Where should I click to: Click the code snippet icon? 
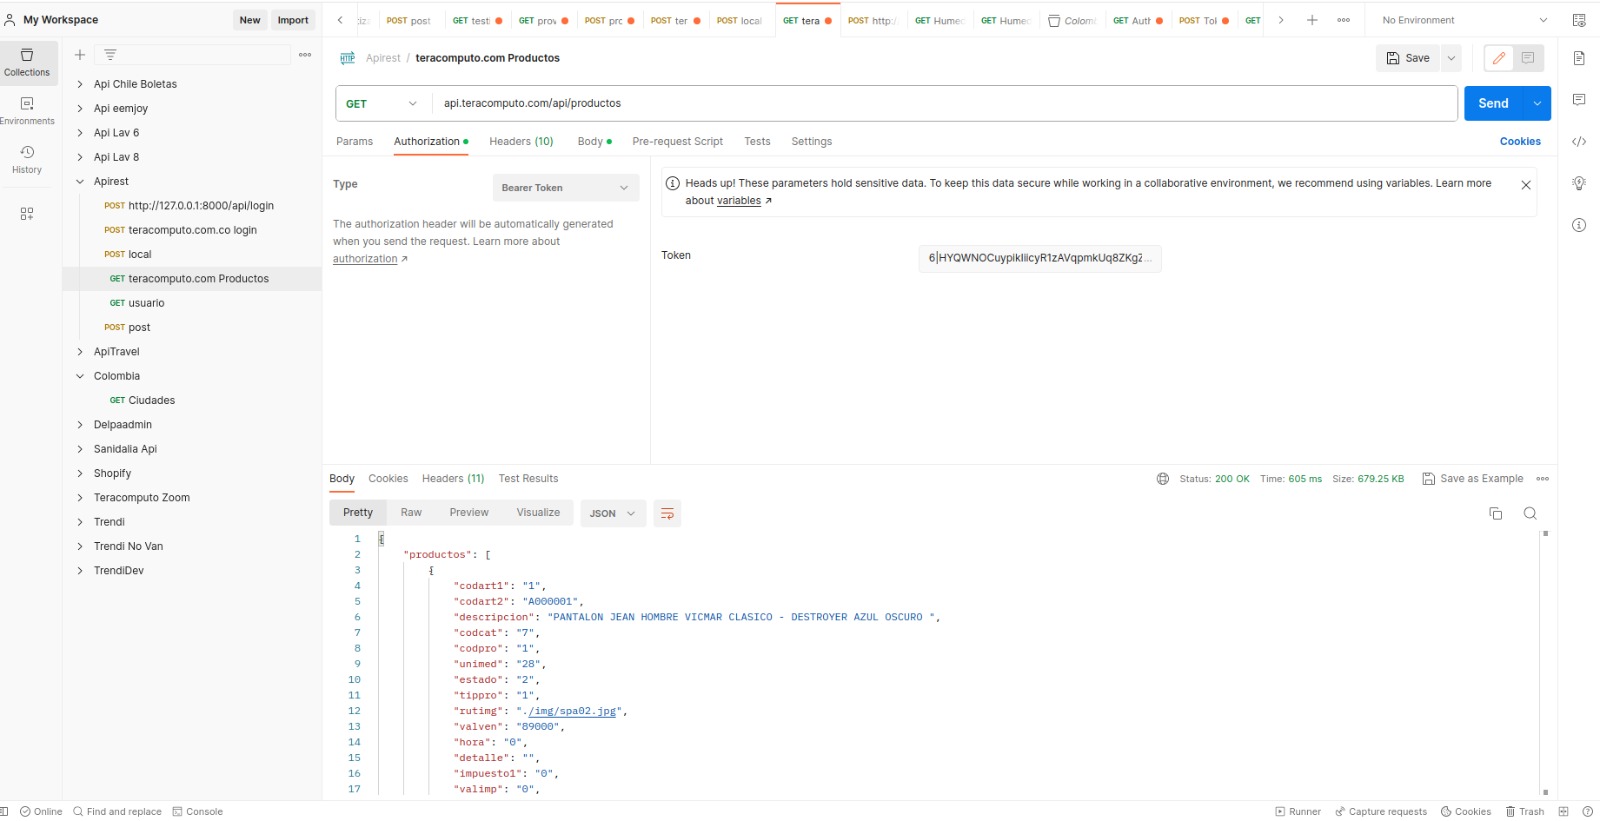(x=1579, y=142)
